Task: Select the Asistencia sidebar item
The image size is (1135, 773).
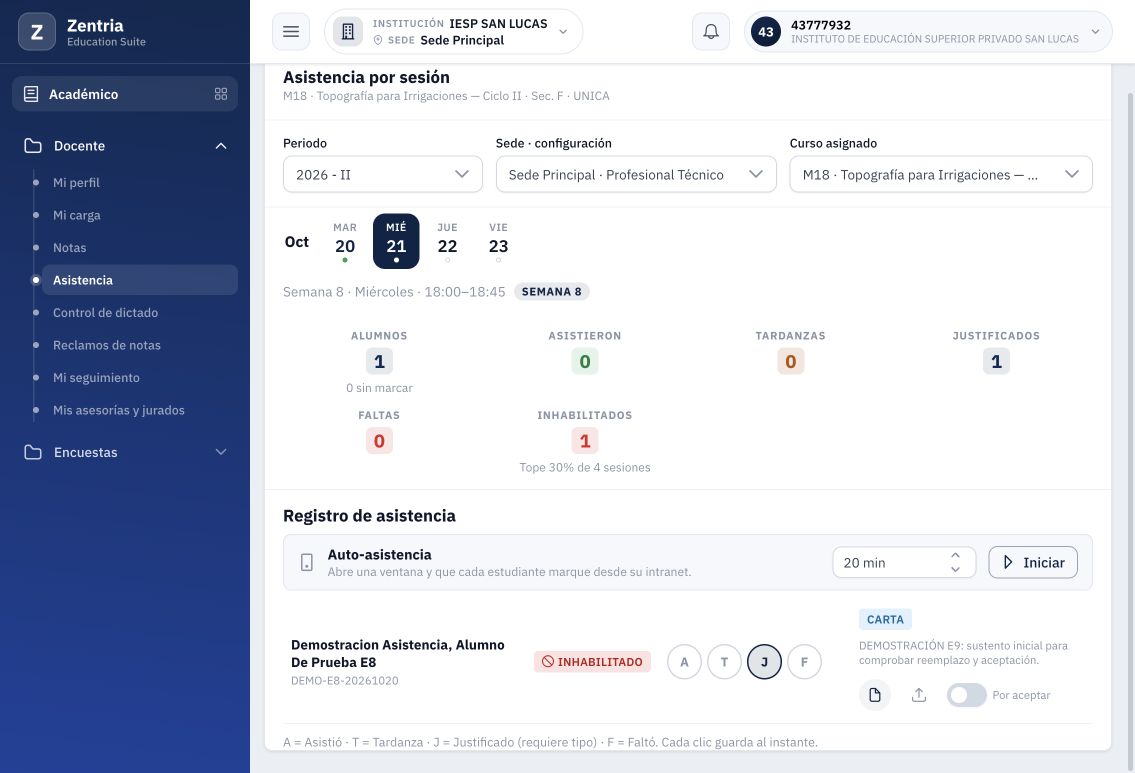Action: click(140, 280)
